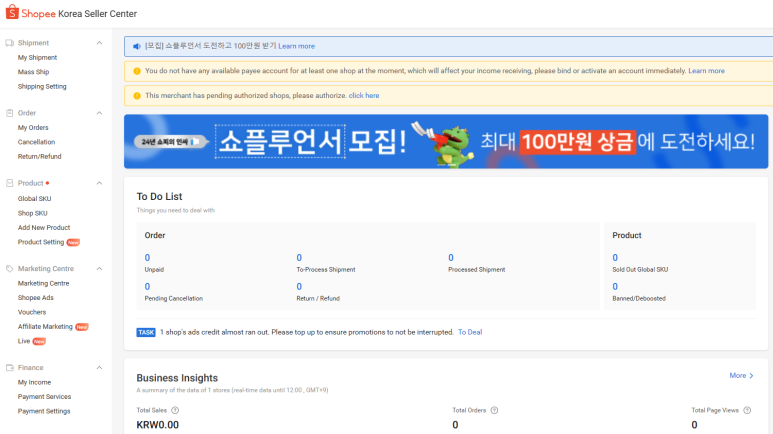Viewport: 773px width, 434px height.
Task: Click the Marketing Centre tag icon
Action: [x=9, y=269]
